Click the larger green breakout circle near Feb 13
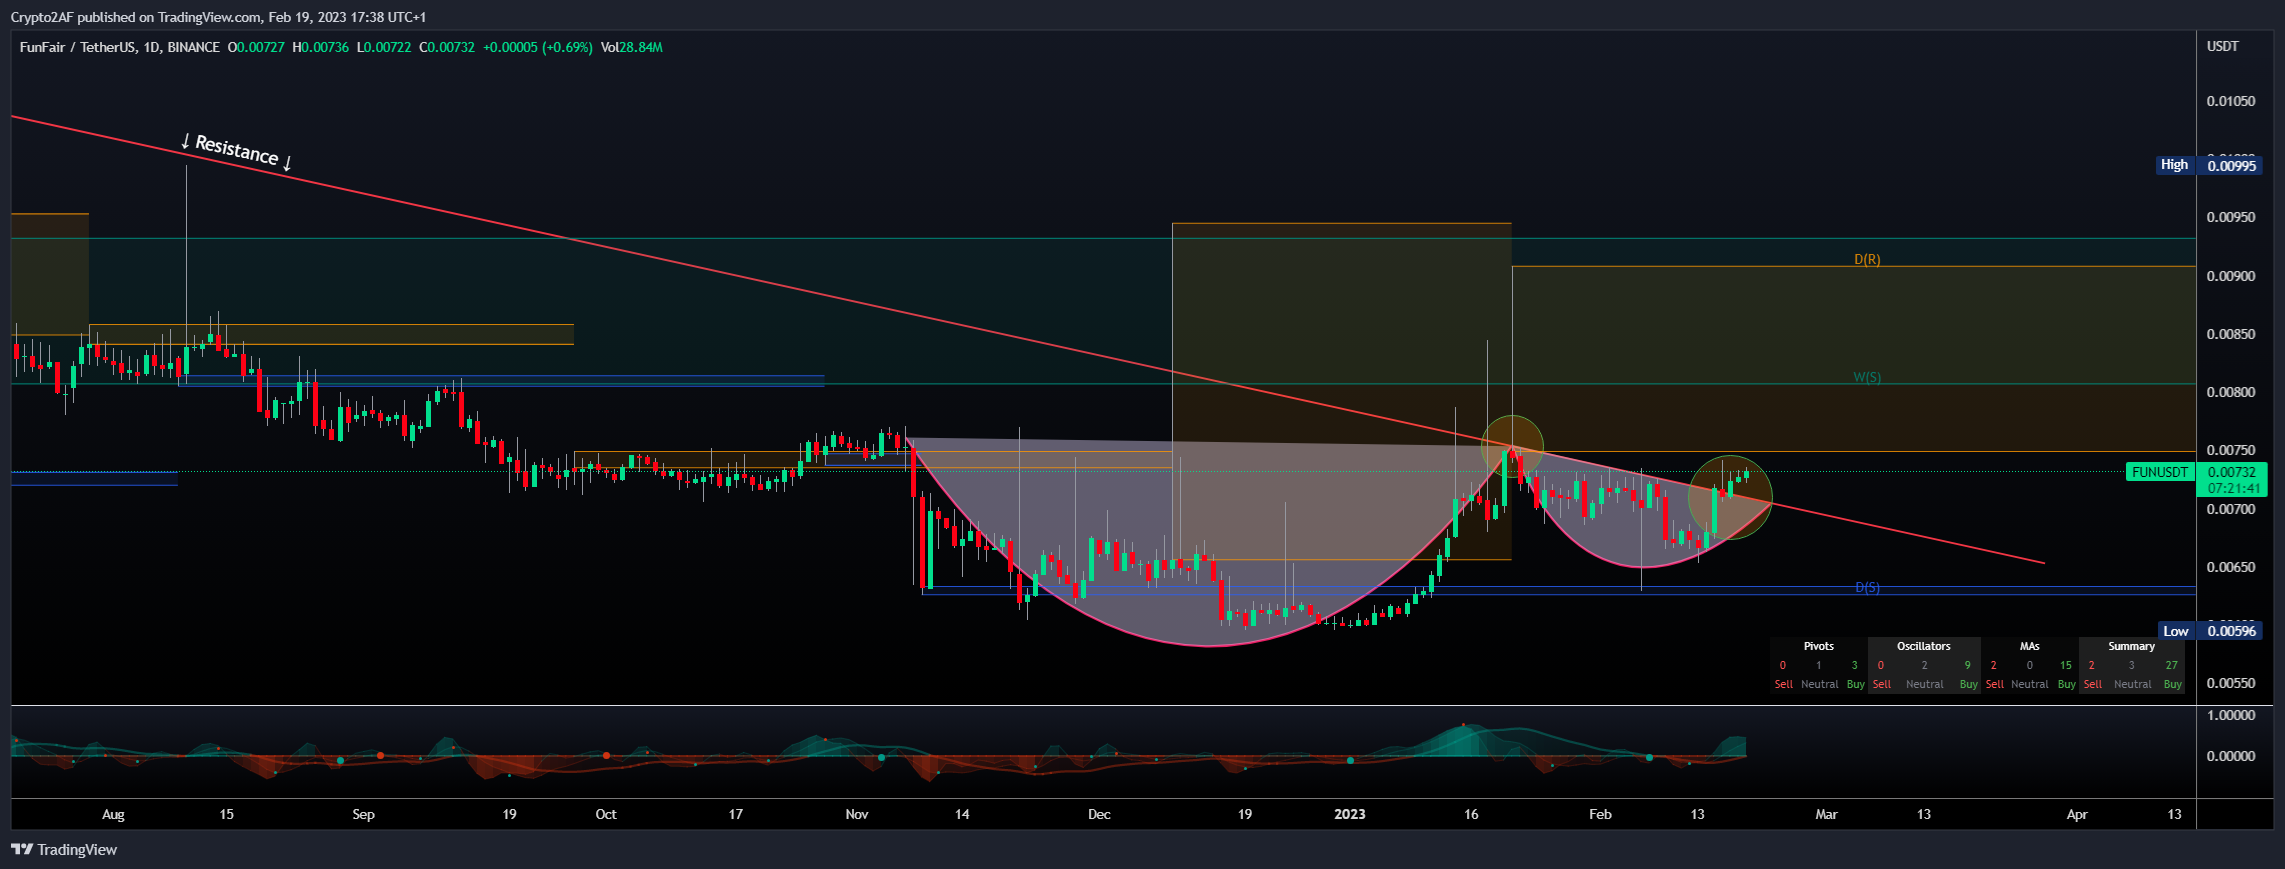Viewport: 2285px width, 869px height. point(1730,497)
